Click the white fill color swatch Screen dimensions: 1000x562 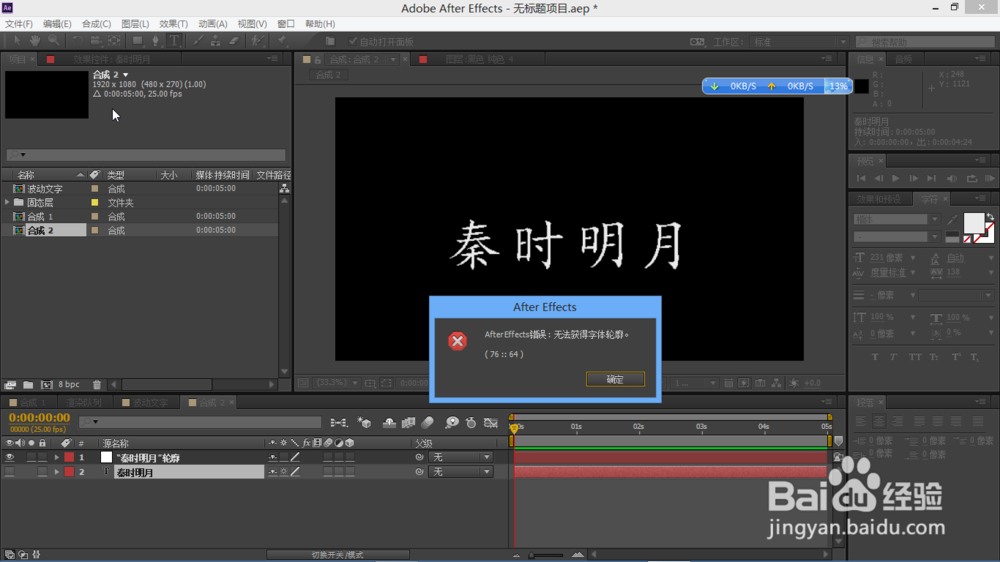pos(973,223)
